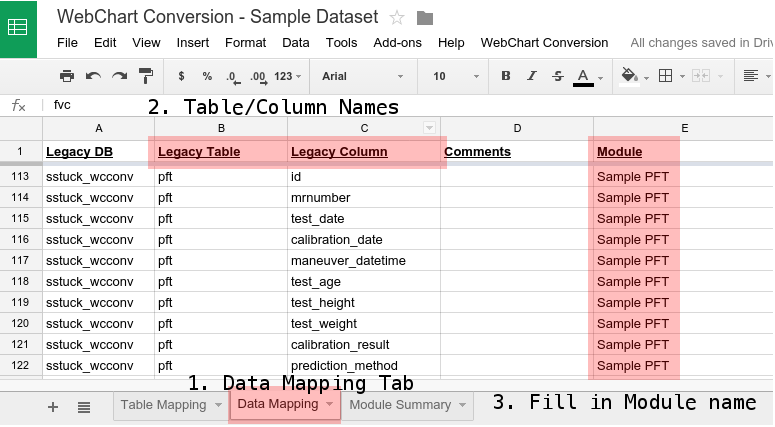Toggle bold formatting
The width and height of the screenshot is (775, 427).
tap(505, 76)
